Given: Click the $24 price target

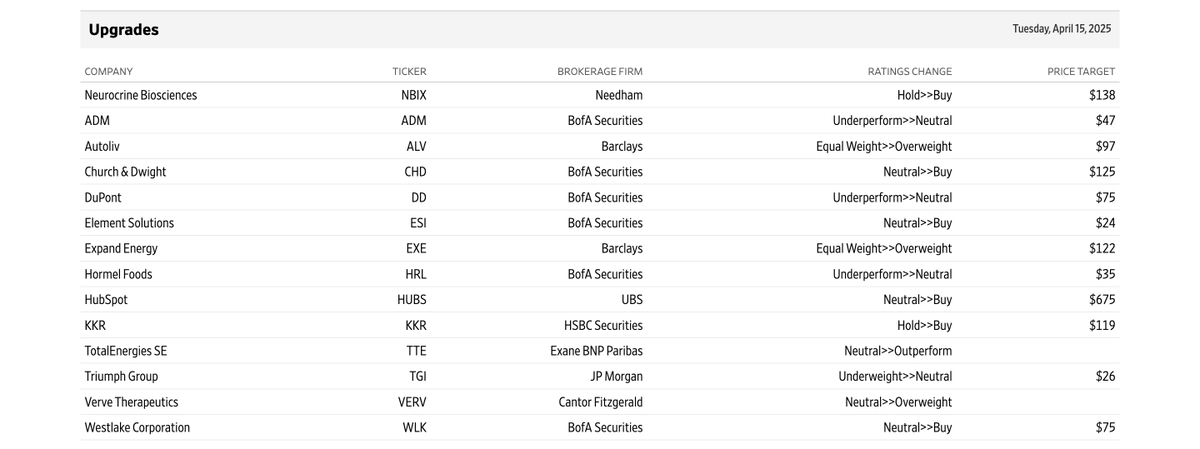Looking at the screenshot, I should [1105, 223].
